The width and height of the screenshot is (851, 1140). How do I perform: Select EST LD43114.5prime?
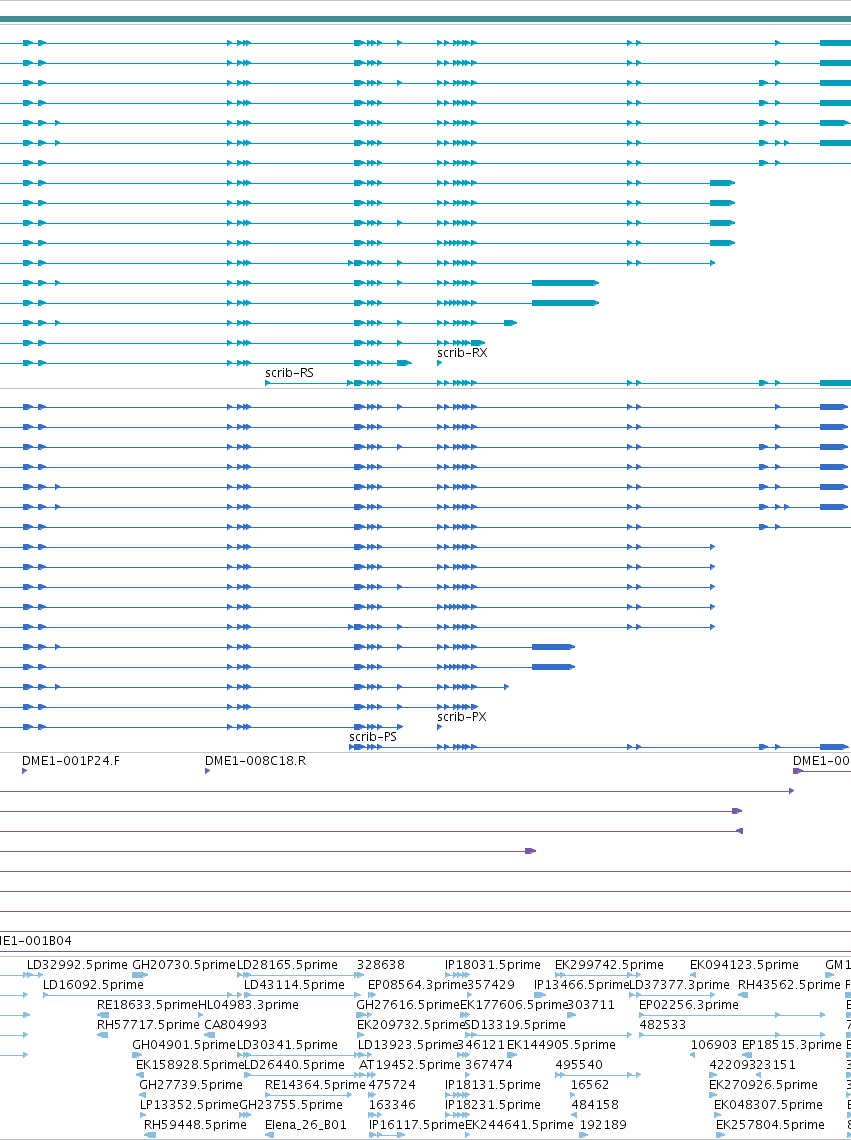point(295,984)
